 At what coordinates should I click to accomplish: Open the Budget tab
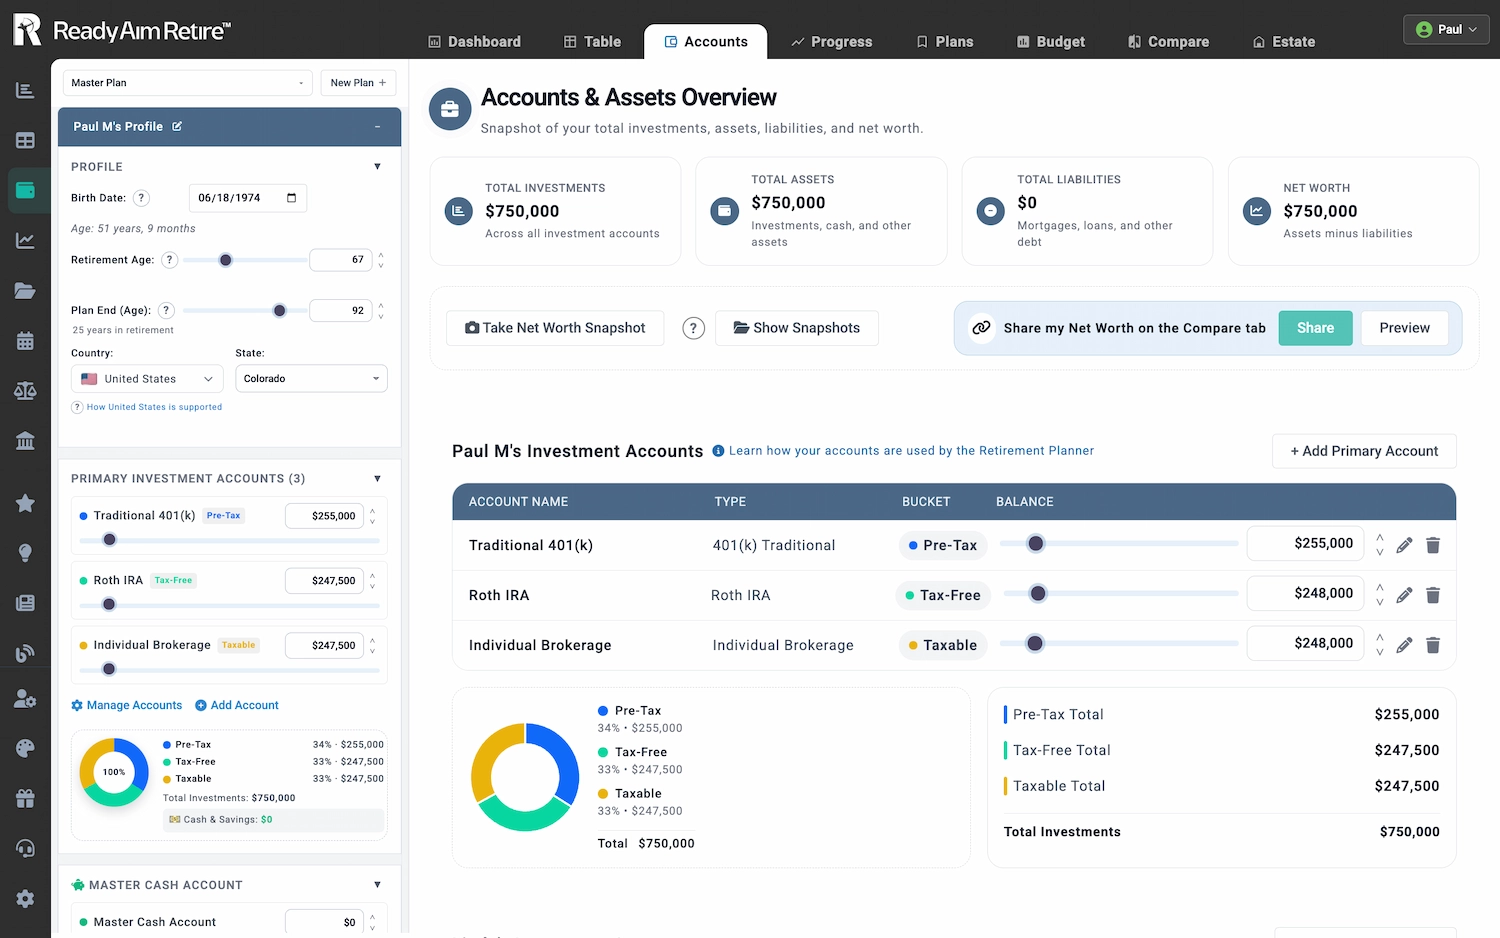(x=1050, y=42)
